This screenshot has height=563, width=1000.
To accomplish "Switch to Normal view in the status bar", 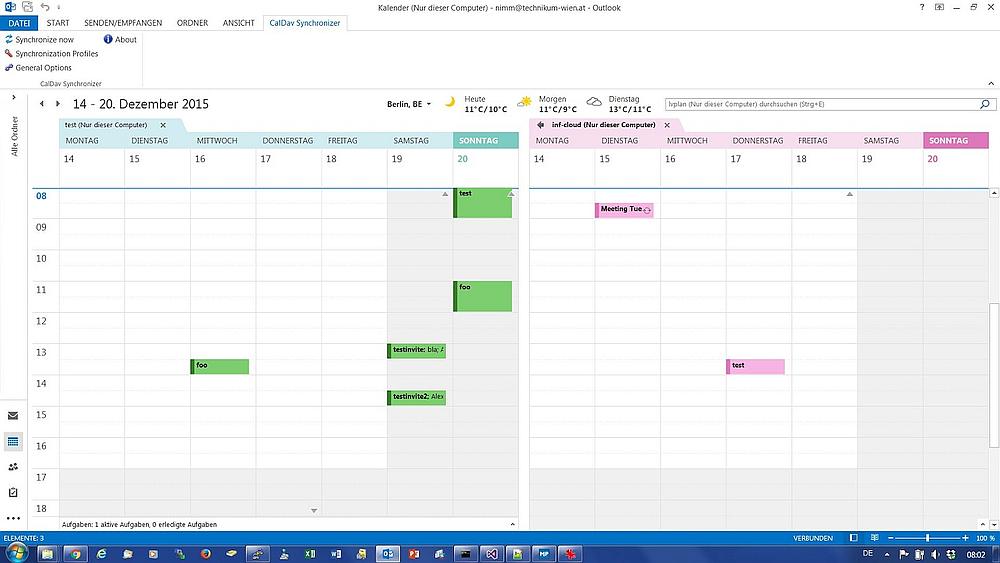I will coord(854,538).
